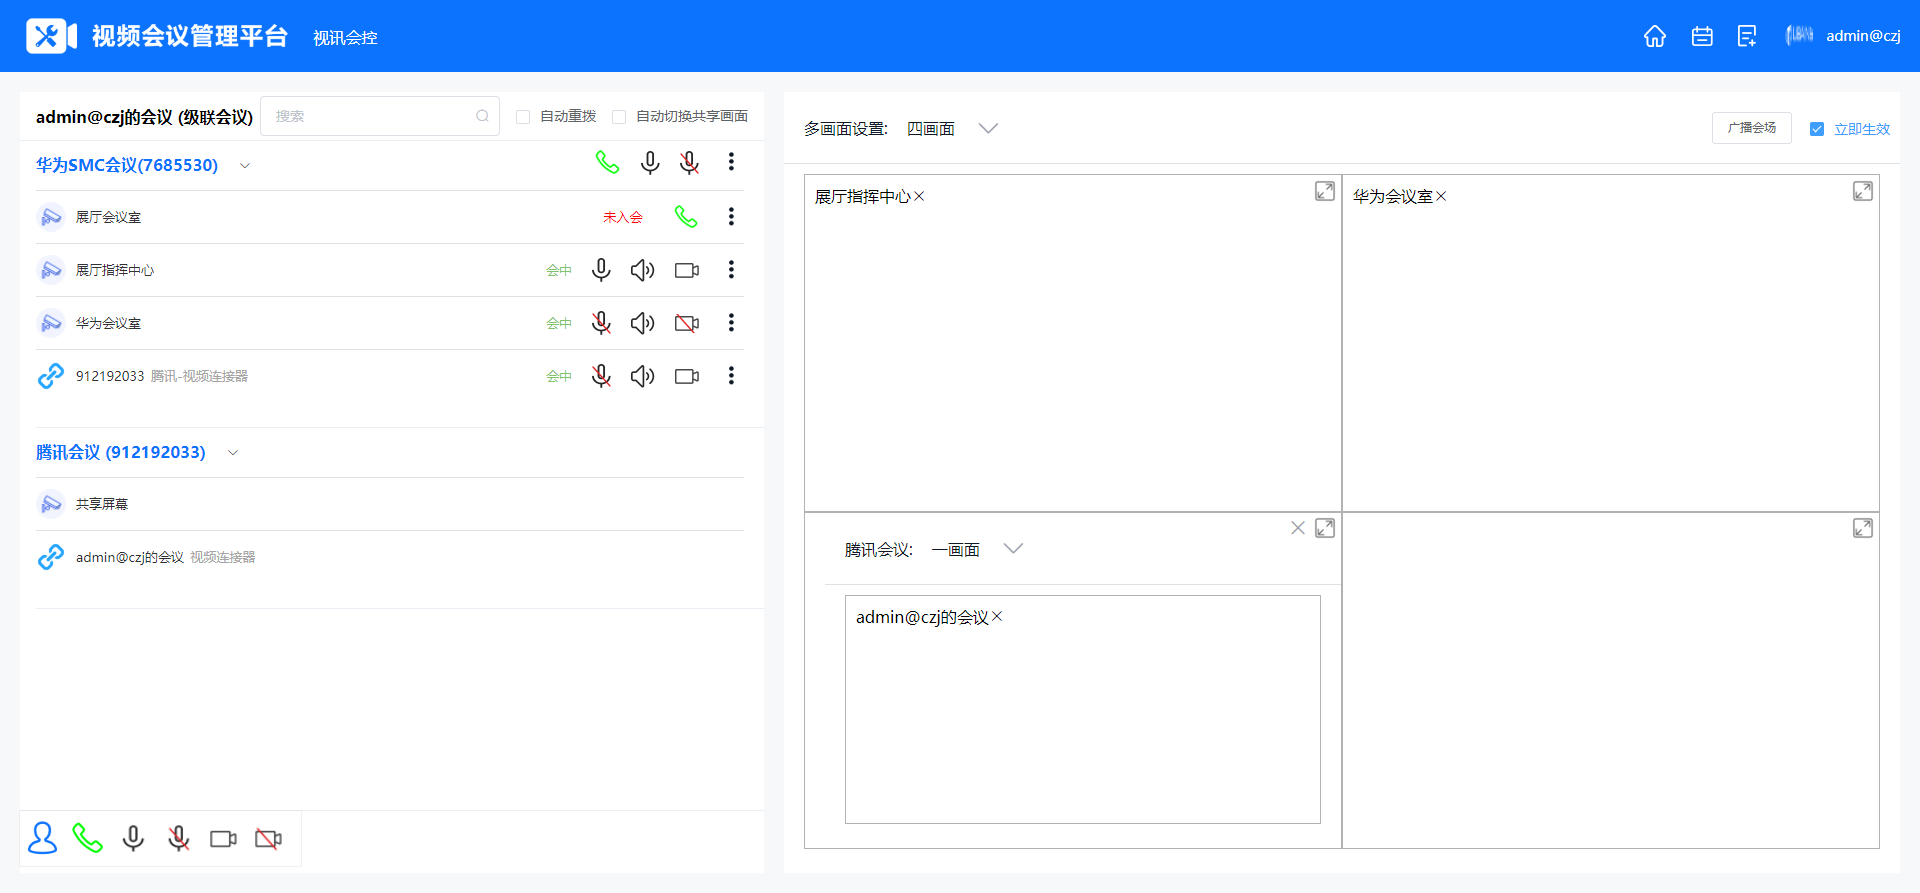Image resolution: width=1920 pixels, height=893 pixels.
Task: Click the link icon beside admin@czj的会议 视频连接器
Action: pyautogui.click(x=51, y=557)
